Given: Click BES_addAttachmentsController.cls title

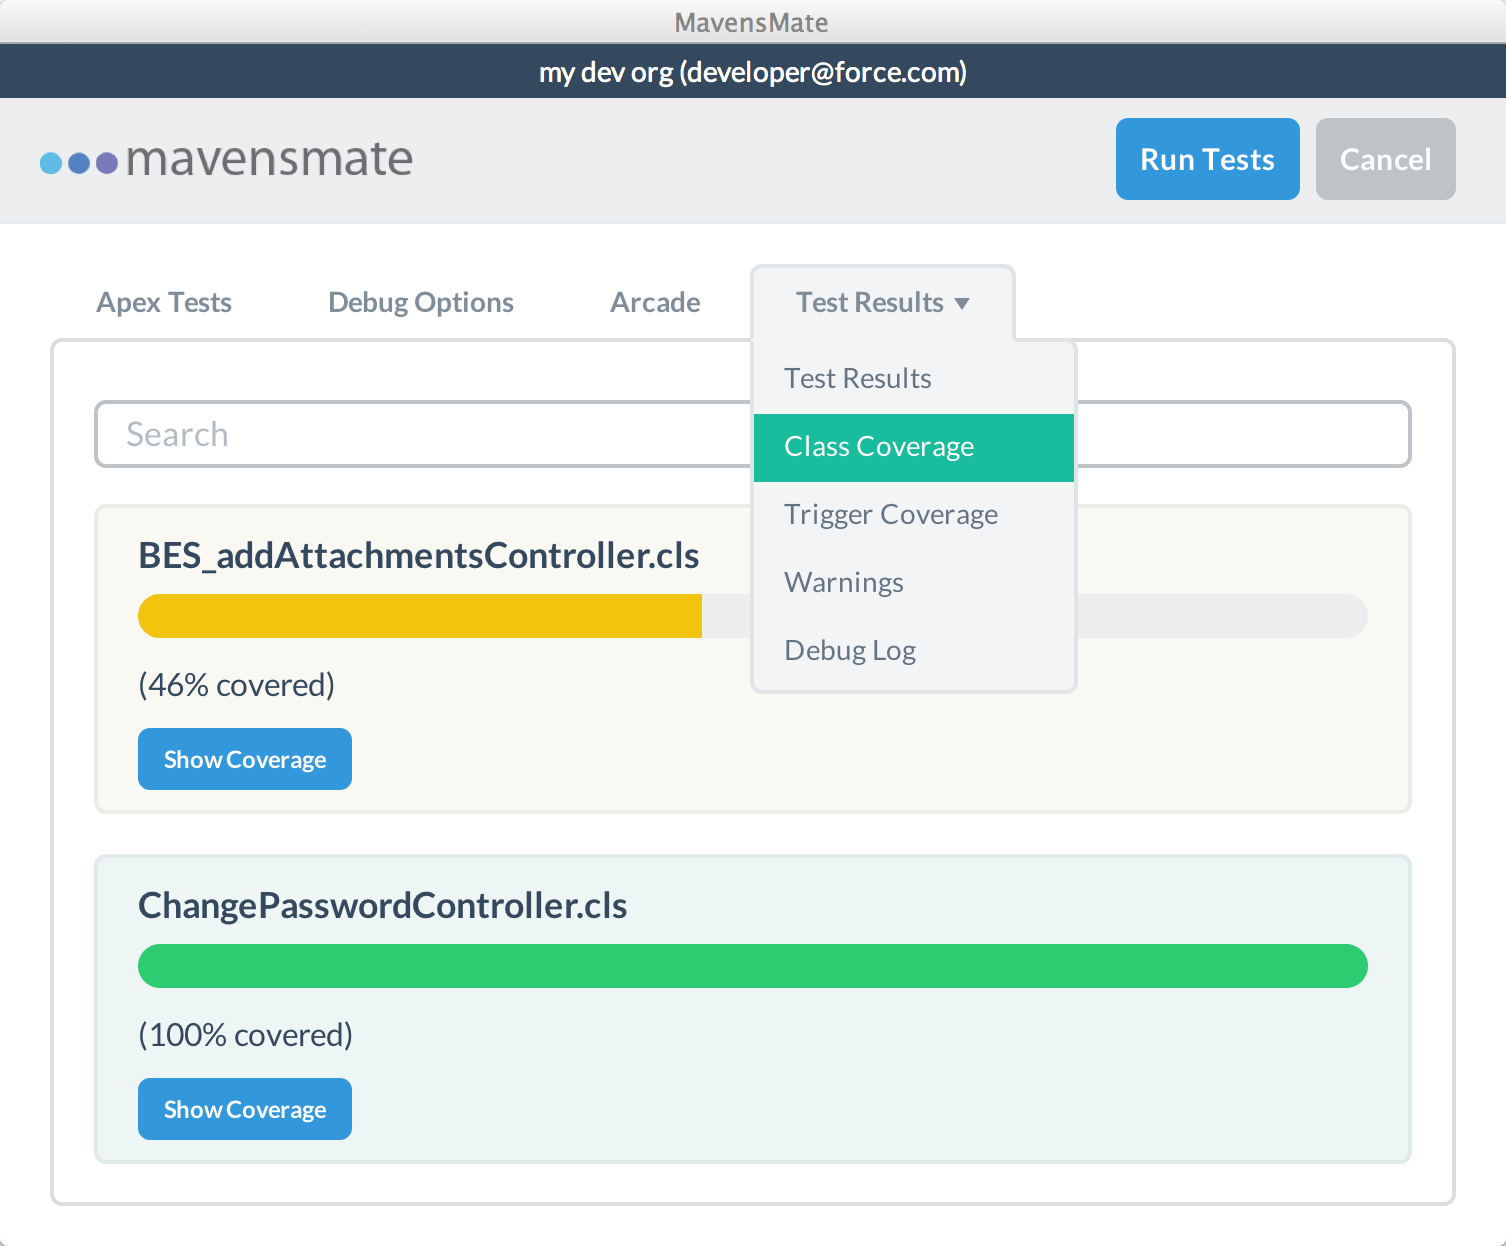Looking at the screenshot, I should click(419, 555).
